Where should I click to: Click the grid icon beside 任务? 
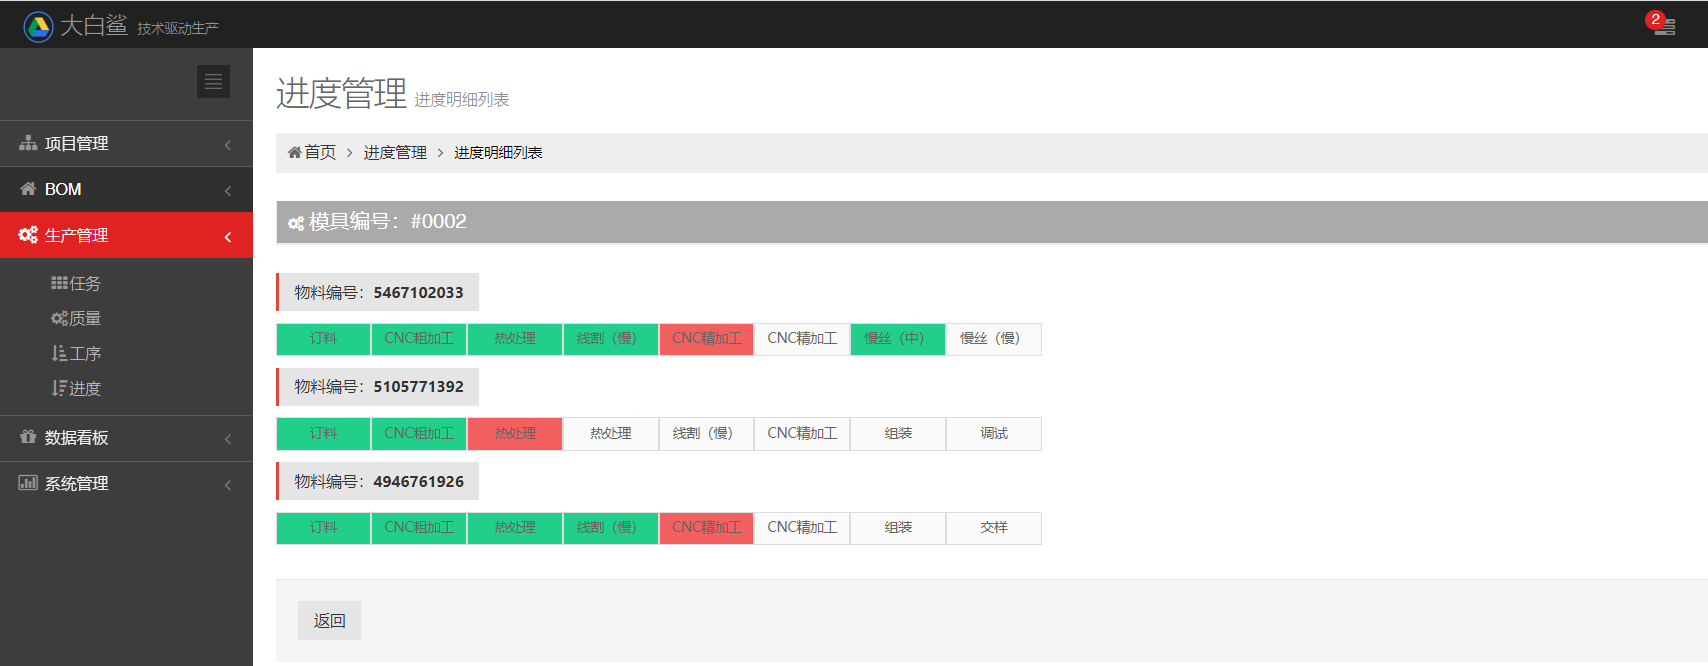[x=59, y=283]
